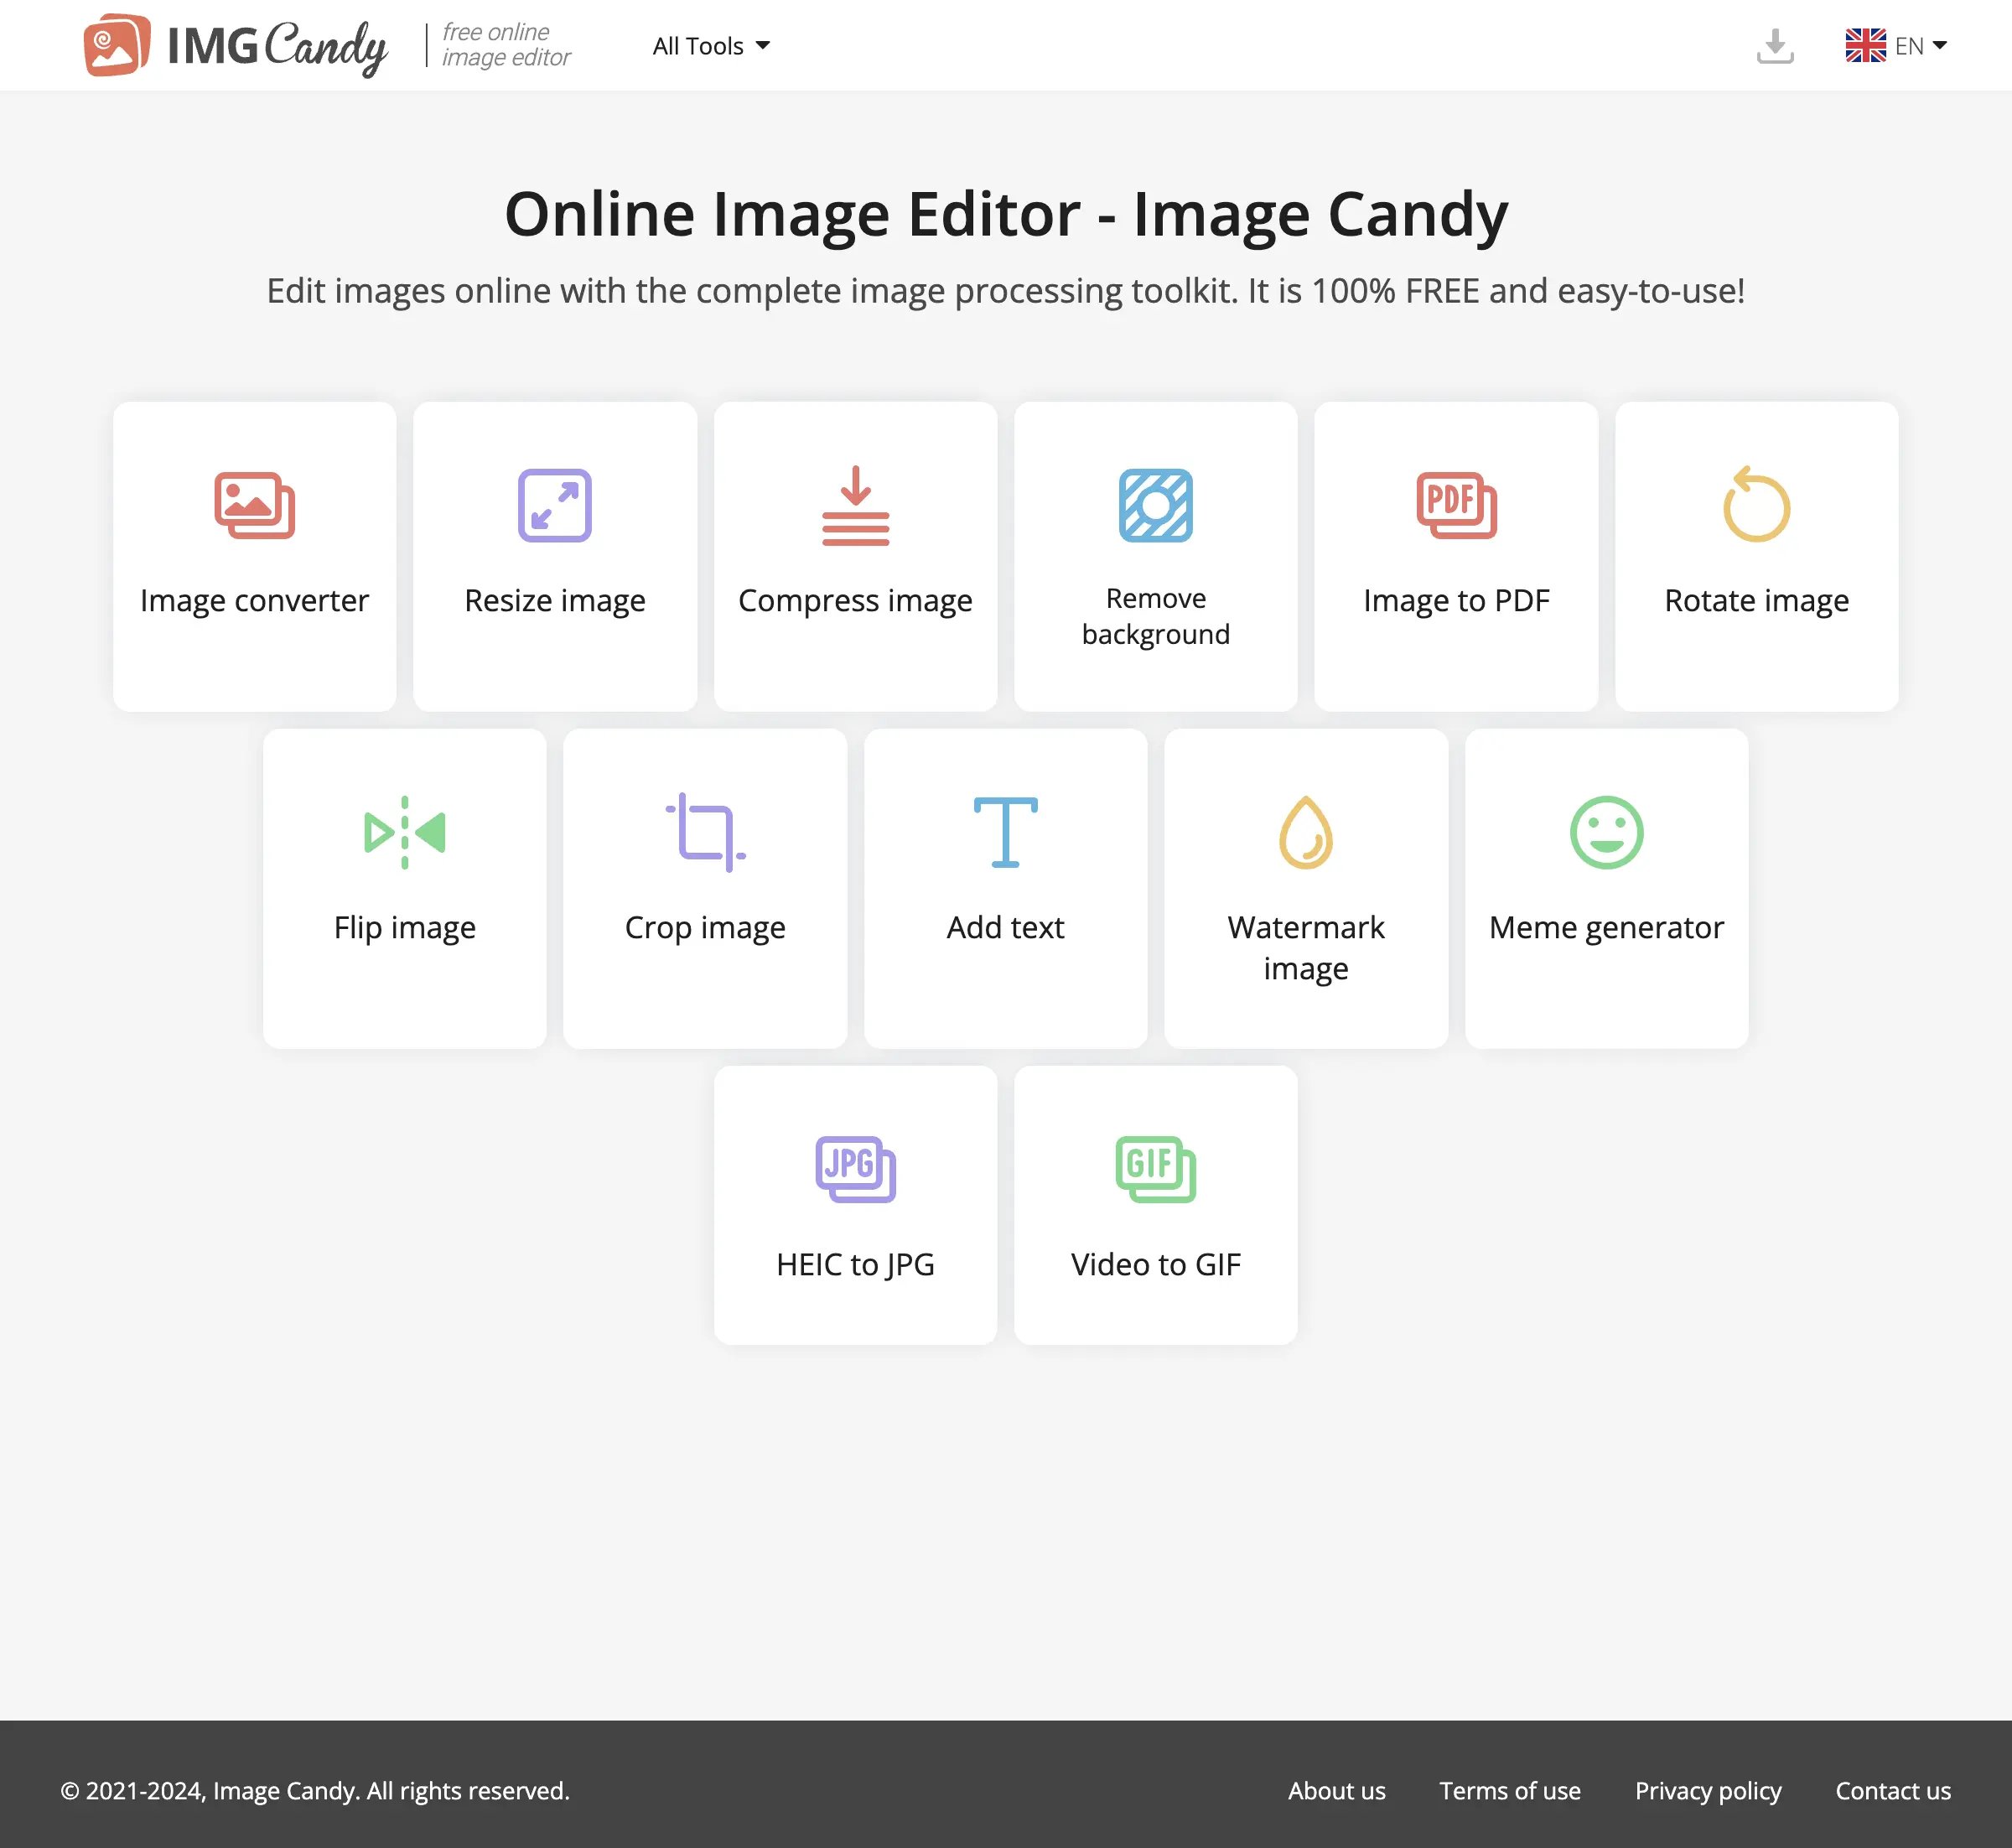Select the Resize image icon

pos(554,505)
